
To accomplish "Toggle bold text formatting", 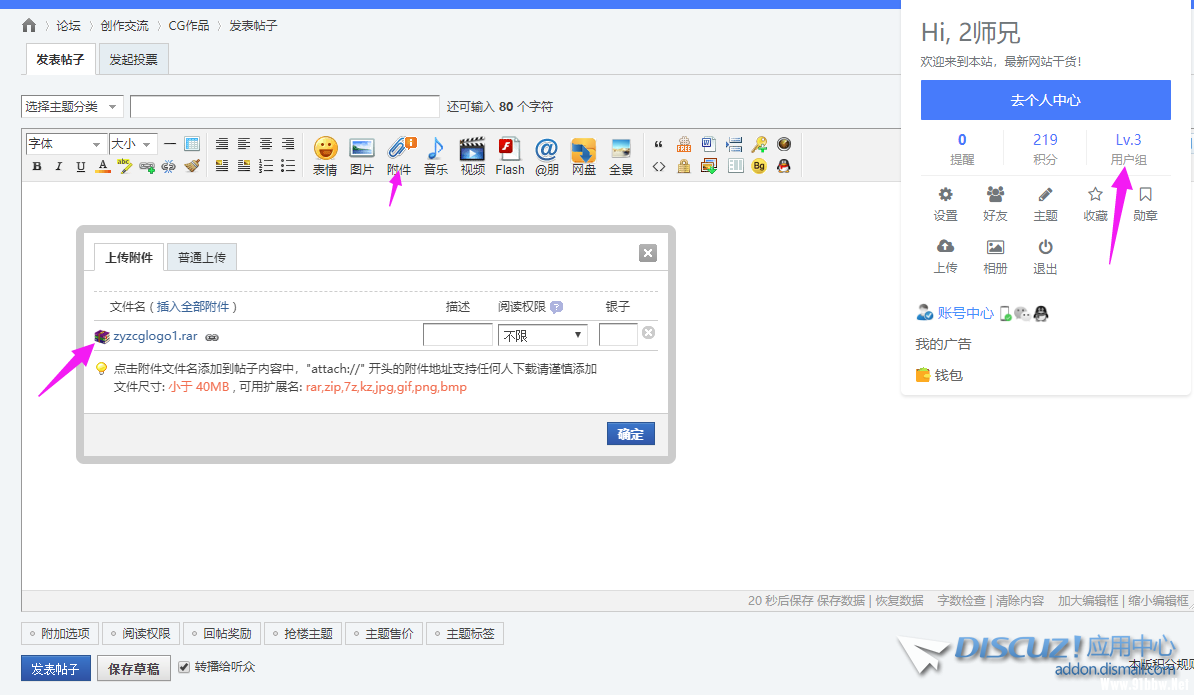I will click(37, 166).
